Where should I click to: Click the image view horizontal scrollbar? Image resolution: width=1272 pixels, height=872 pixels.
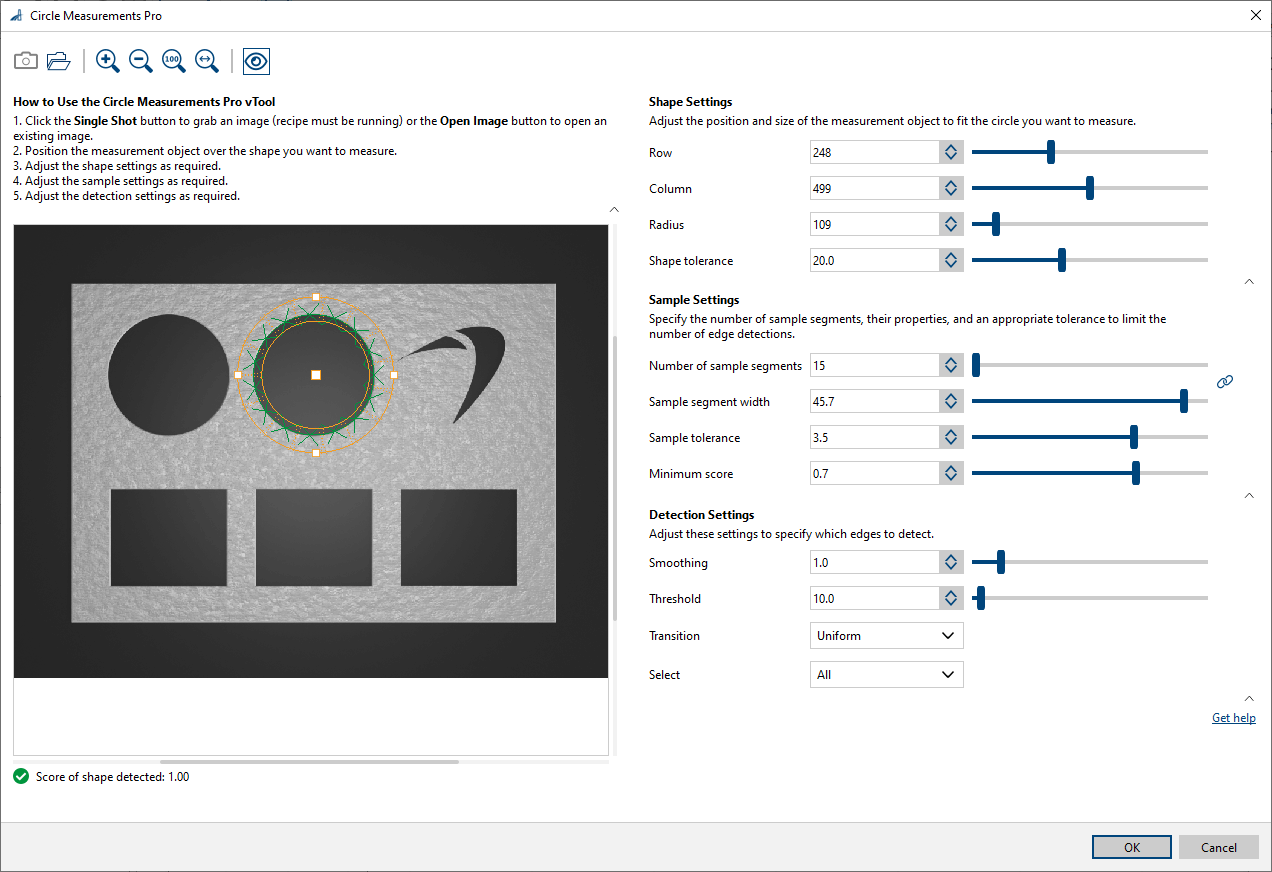coord(309,762)
